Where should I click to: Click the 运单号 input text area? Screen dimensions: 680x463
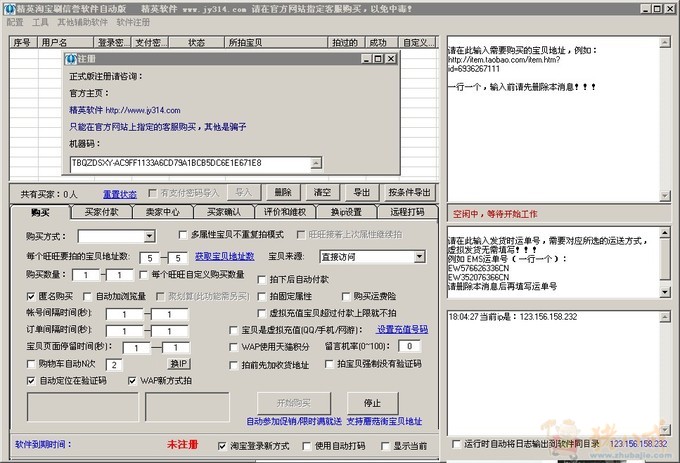pyautogui.click(x=553, y=263)
